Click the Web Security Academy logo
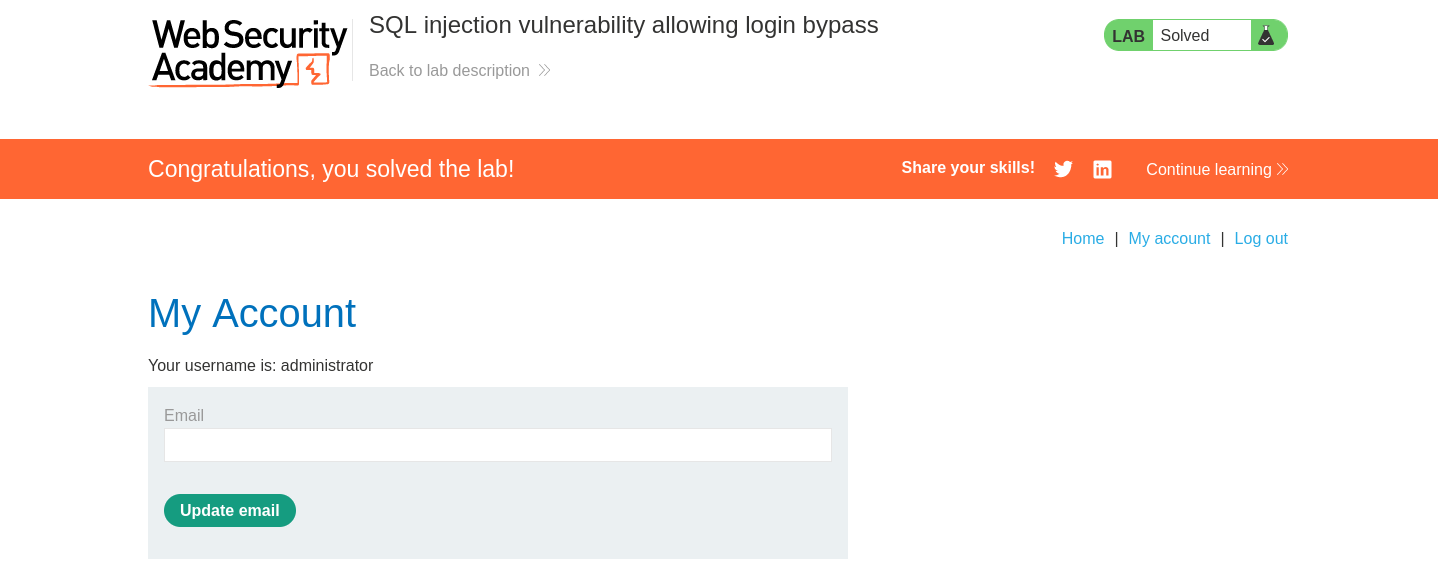1438x567 pixels. pos(249,53)
